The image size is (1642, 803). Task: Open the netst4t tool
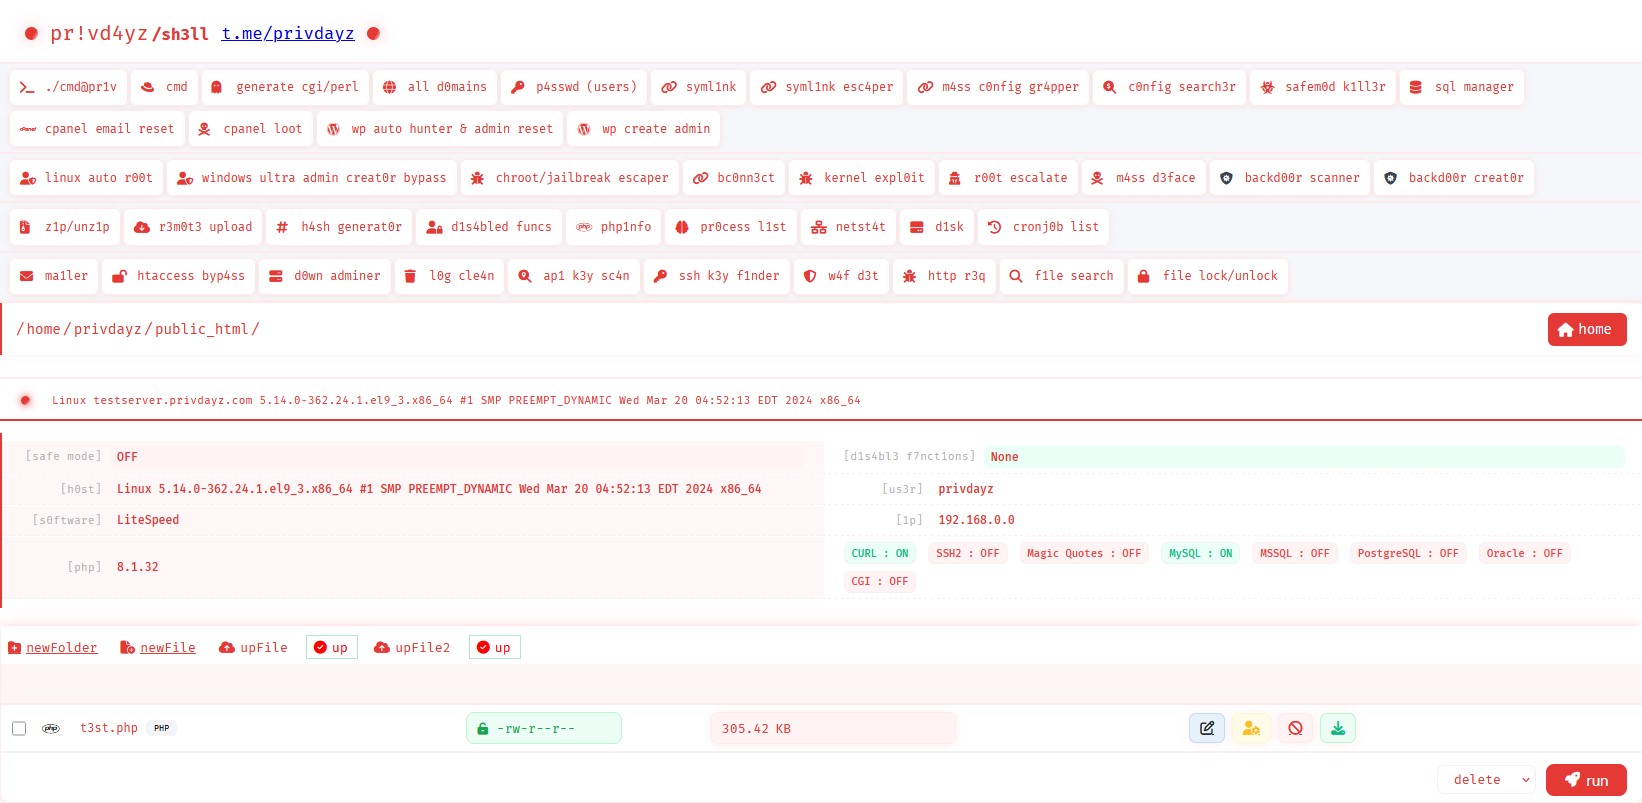click(x=848, y=227)
